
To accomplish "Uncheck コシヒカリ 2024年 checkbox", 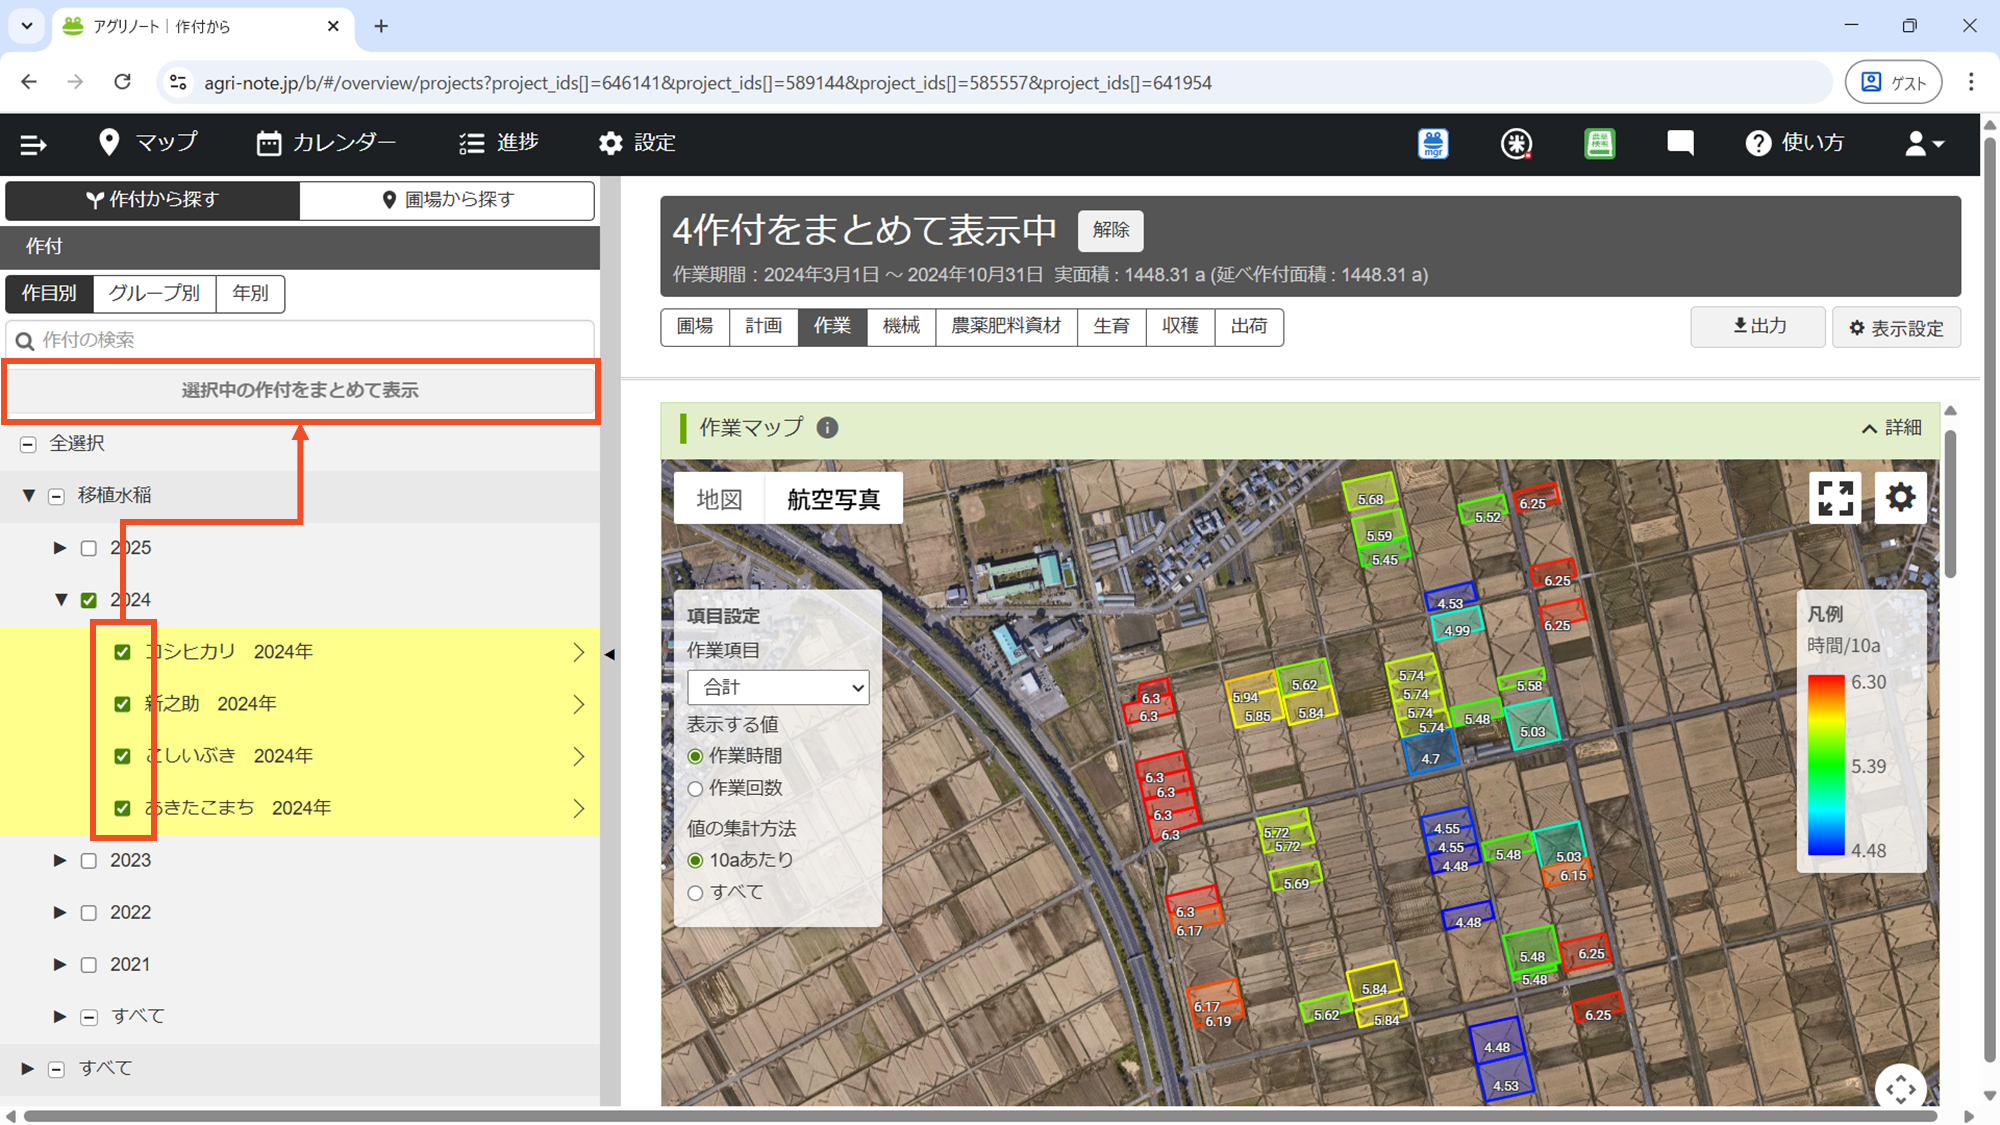I will (122, 652).
